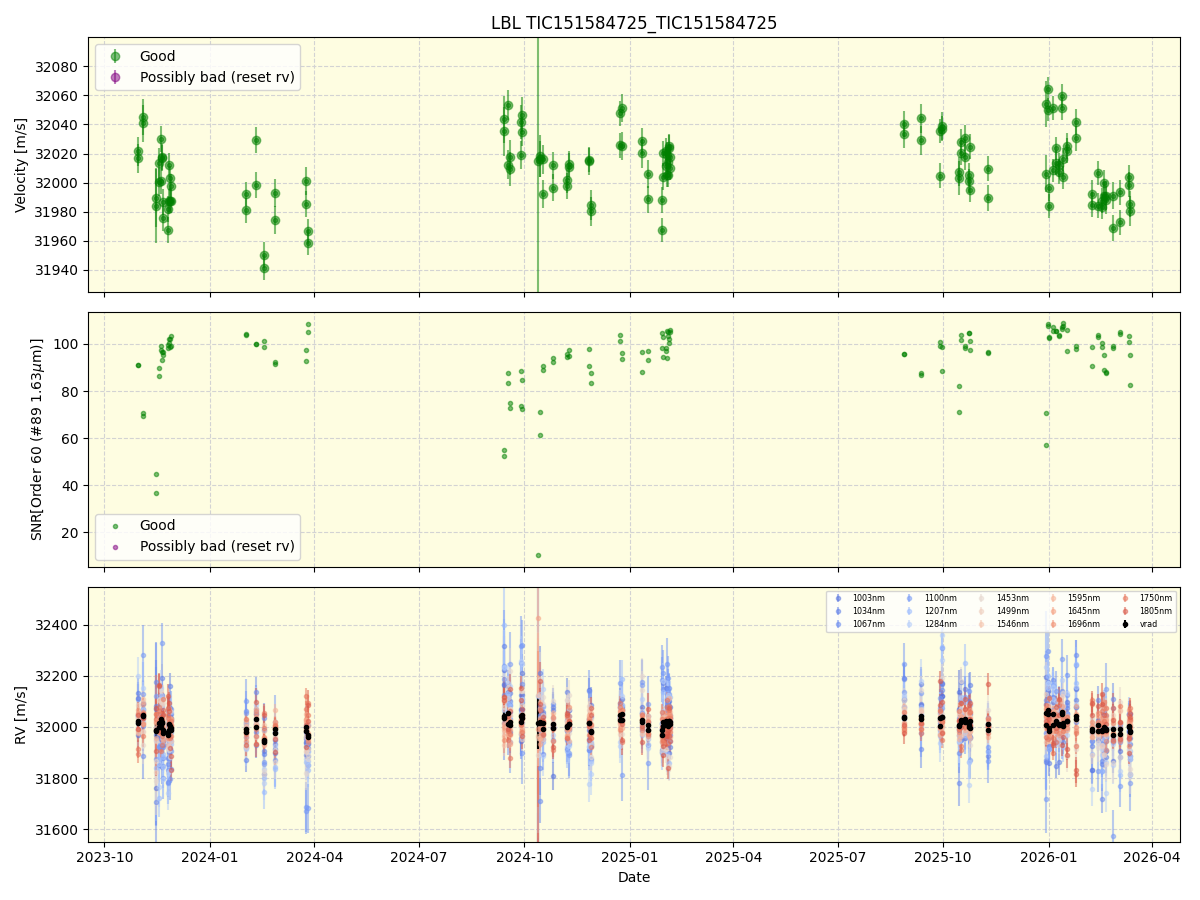Click the 'RV [m/s]' y-axis label
The image size is (1200, 900).
coord(21,714)
